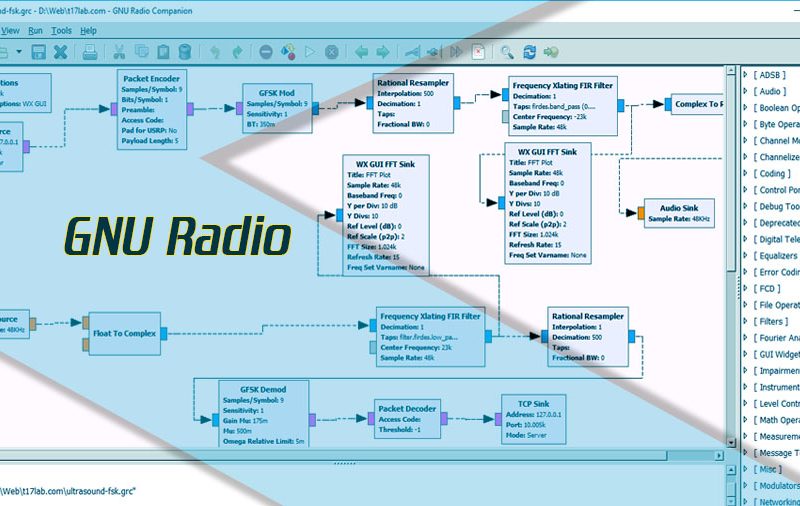Expand the Coding block category

(x=746, y=173)
